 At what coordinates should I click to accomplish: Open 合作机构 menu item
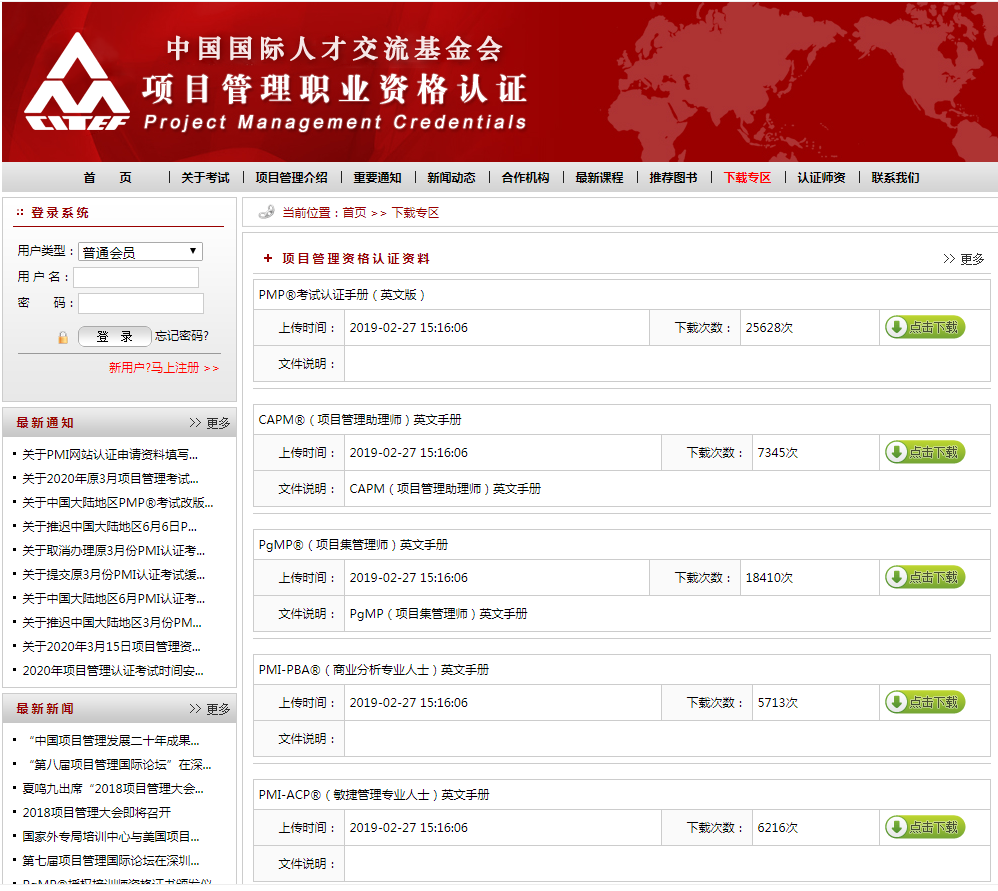[525, 178]
